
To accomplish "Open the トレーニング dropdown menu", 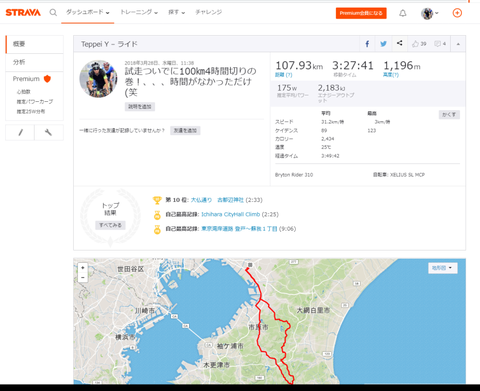I will coord(139,12).
